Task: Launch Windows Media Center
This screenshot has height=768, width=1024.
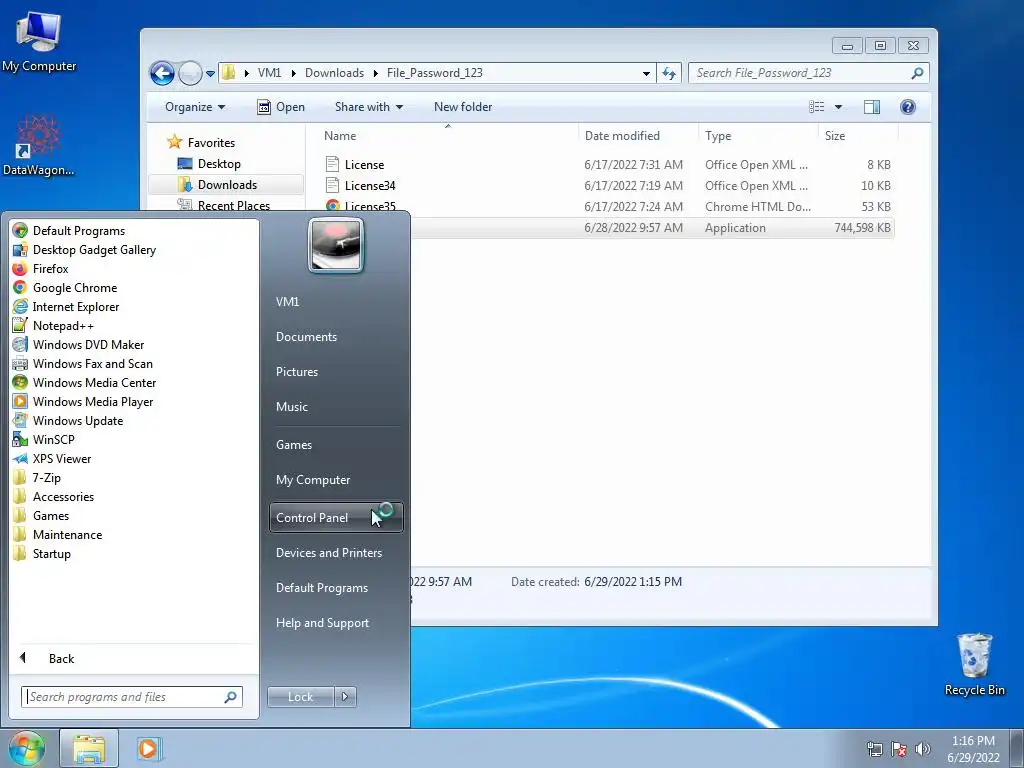Action: point(94,382)
